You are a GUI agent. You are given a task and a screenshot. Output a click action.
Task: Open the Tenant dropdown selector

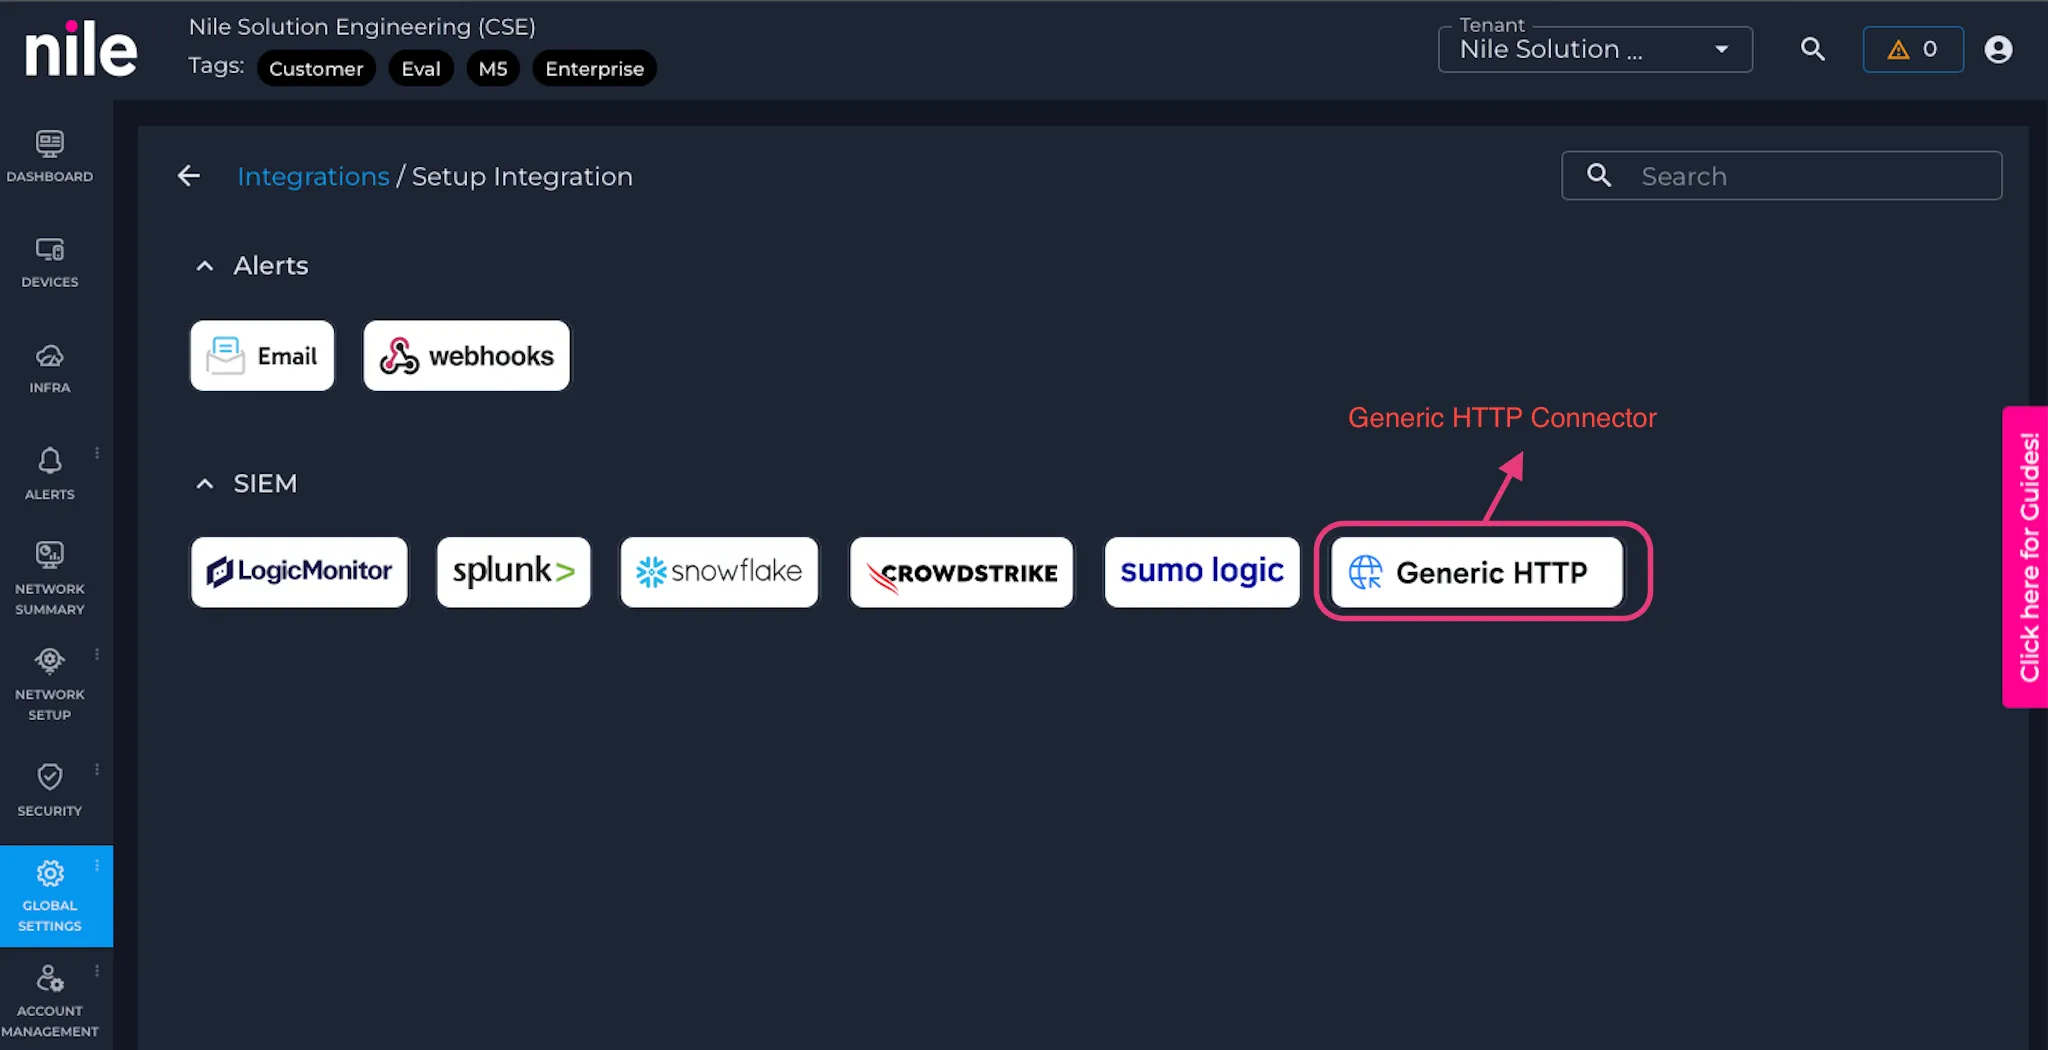click(1595, 49)
